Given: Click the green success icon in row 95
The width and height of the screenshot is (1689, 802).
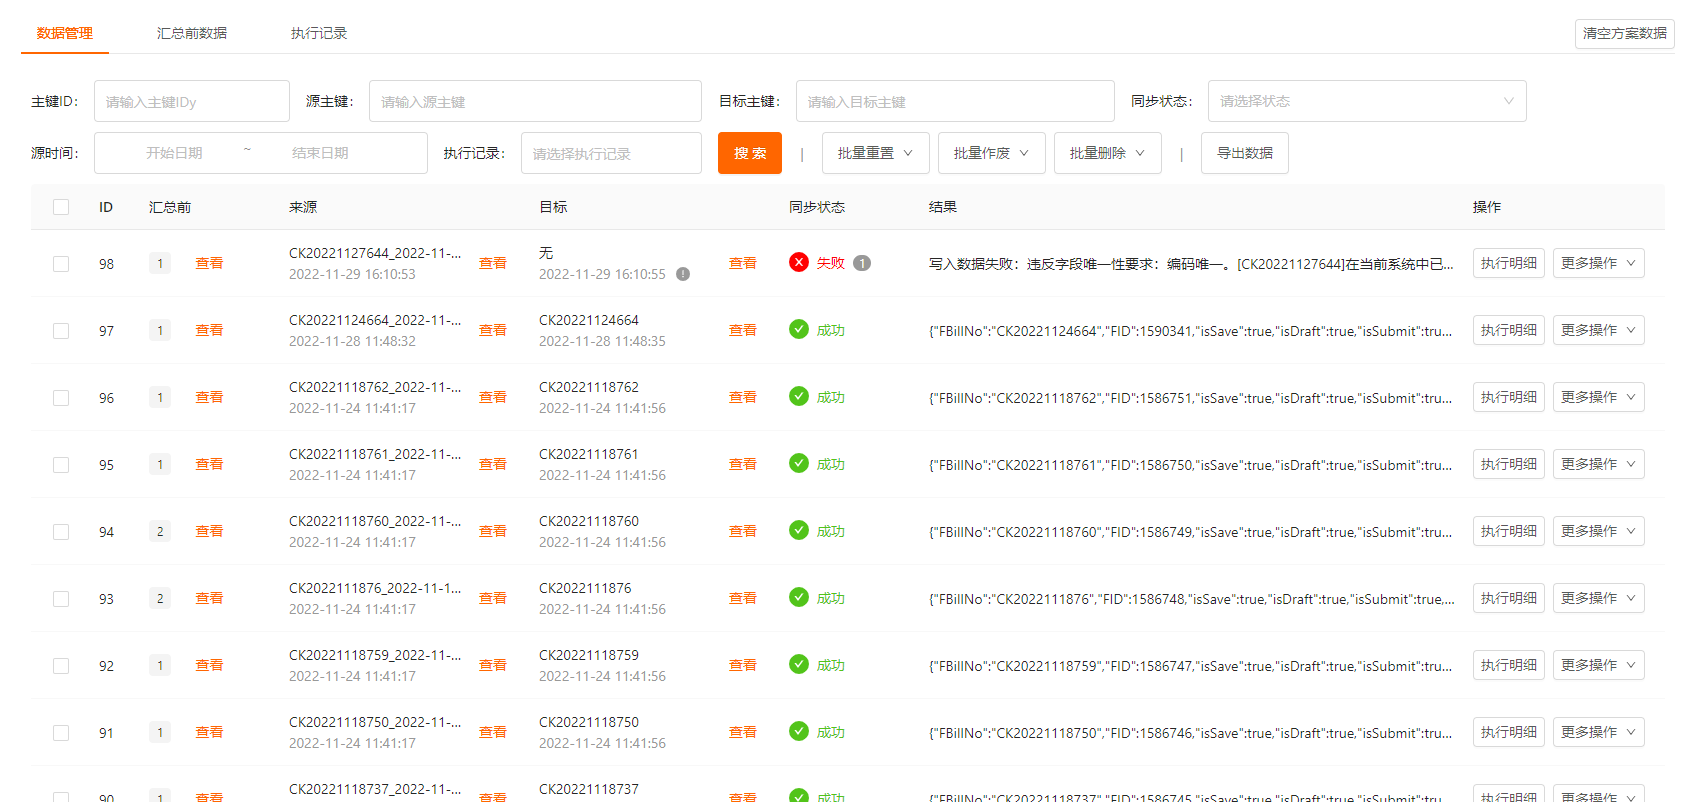Looking at the screenshot, I should [x=798, y=464].
